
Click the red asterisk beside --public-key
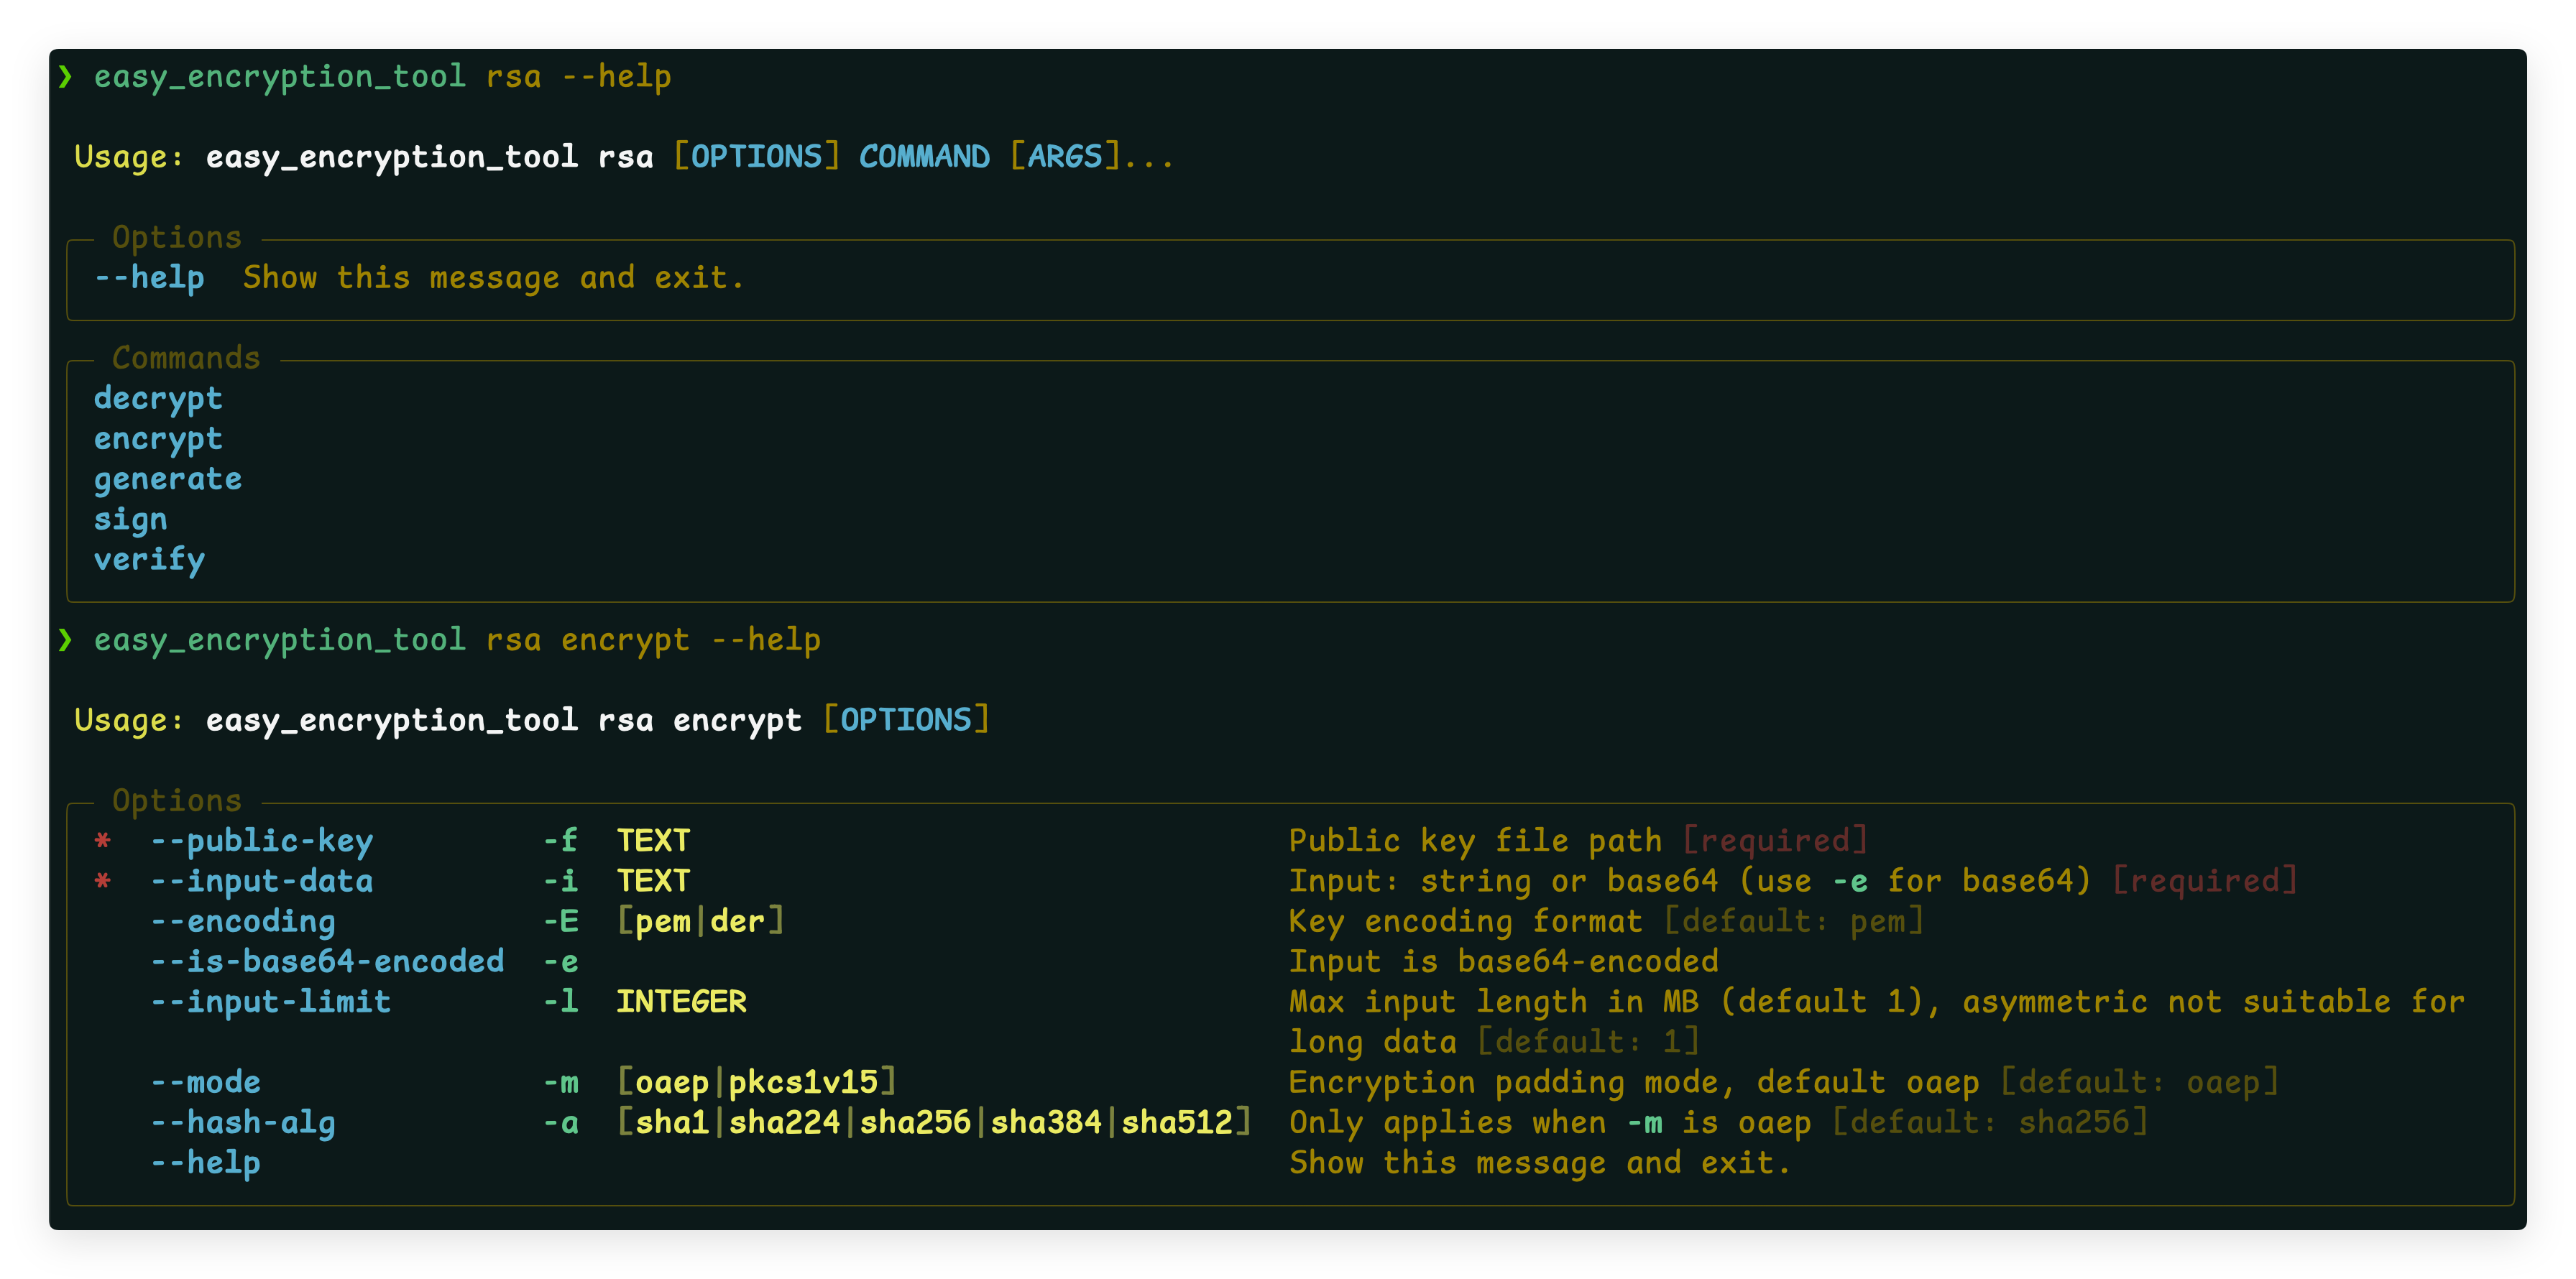[102, 841]
